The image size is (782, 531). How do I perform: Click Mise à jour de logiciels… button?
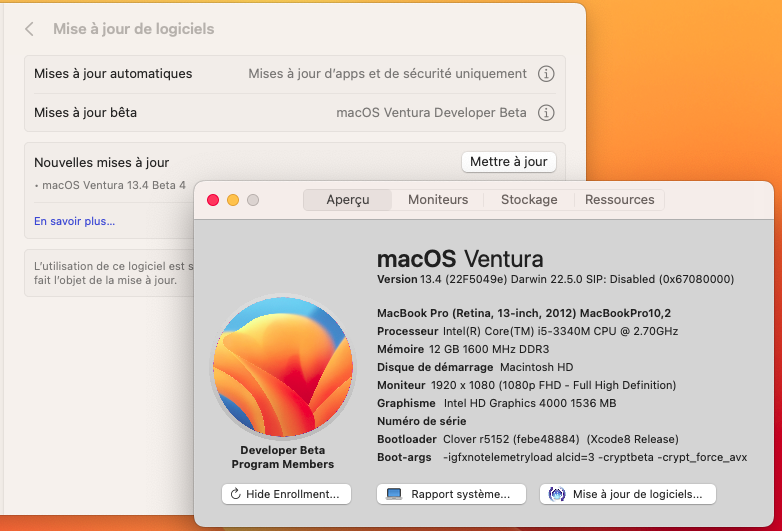[x=628, y=494]
